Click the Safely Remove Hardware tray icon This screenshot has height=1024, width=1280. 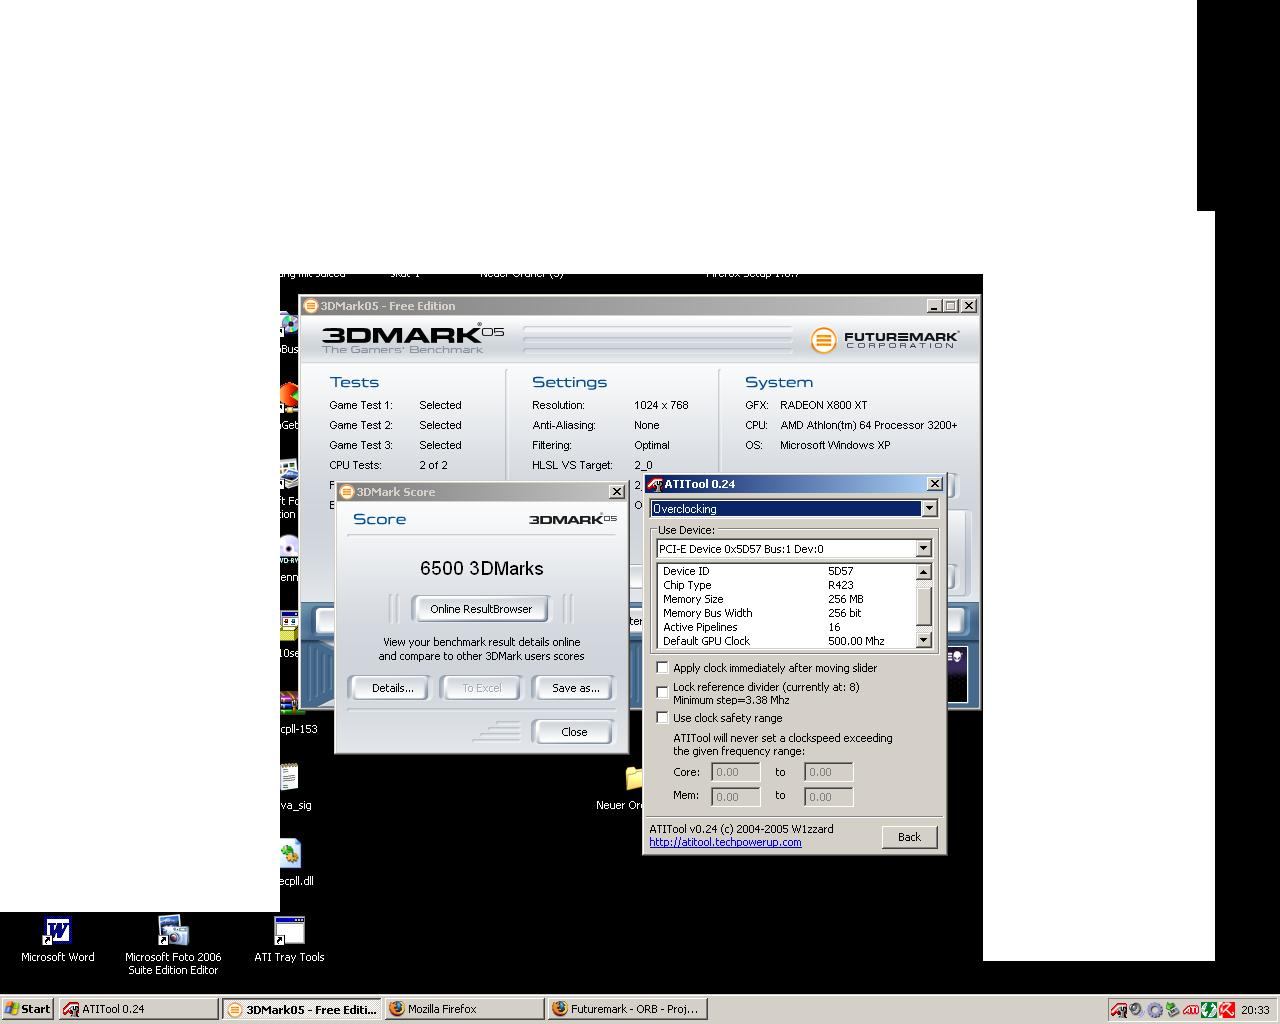point(1173,1010)
